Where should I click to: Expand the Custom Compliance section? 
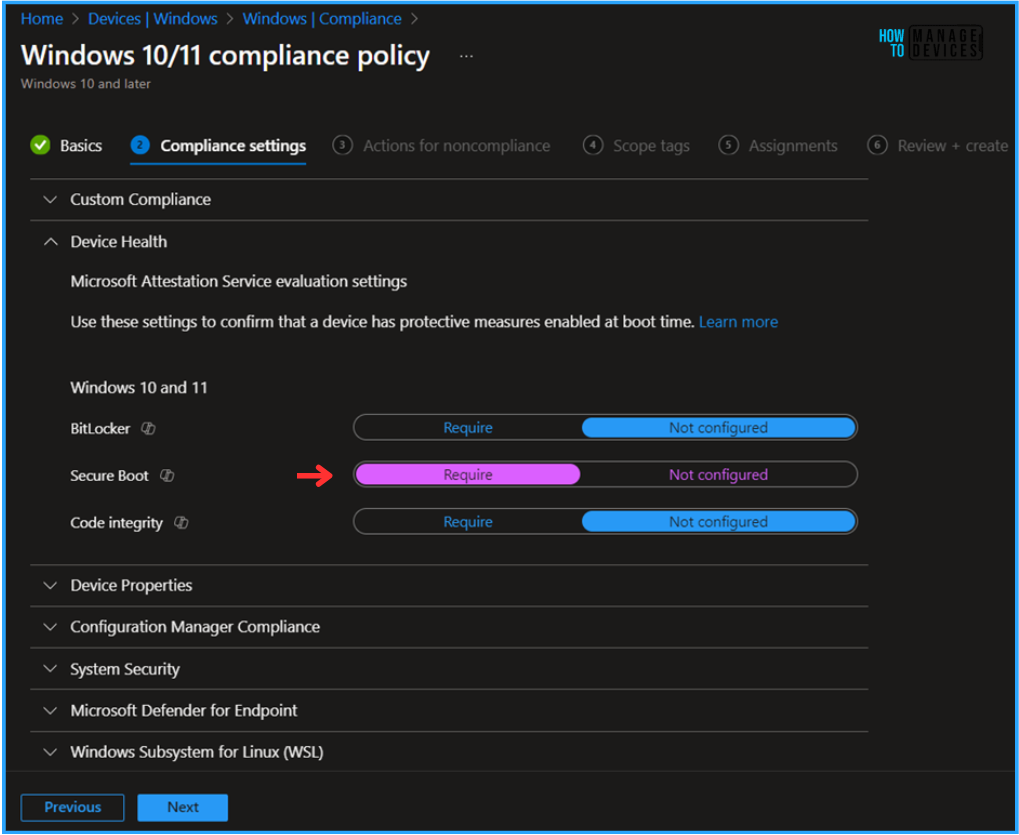click(x=449, y=199)
